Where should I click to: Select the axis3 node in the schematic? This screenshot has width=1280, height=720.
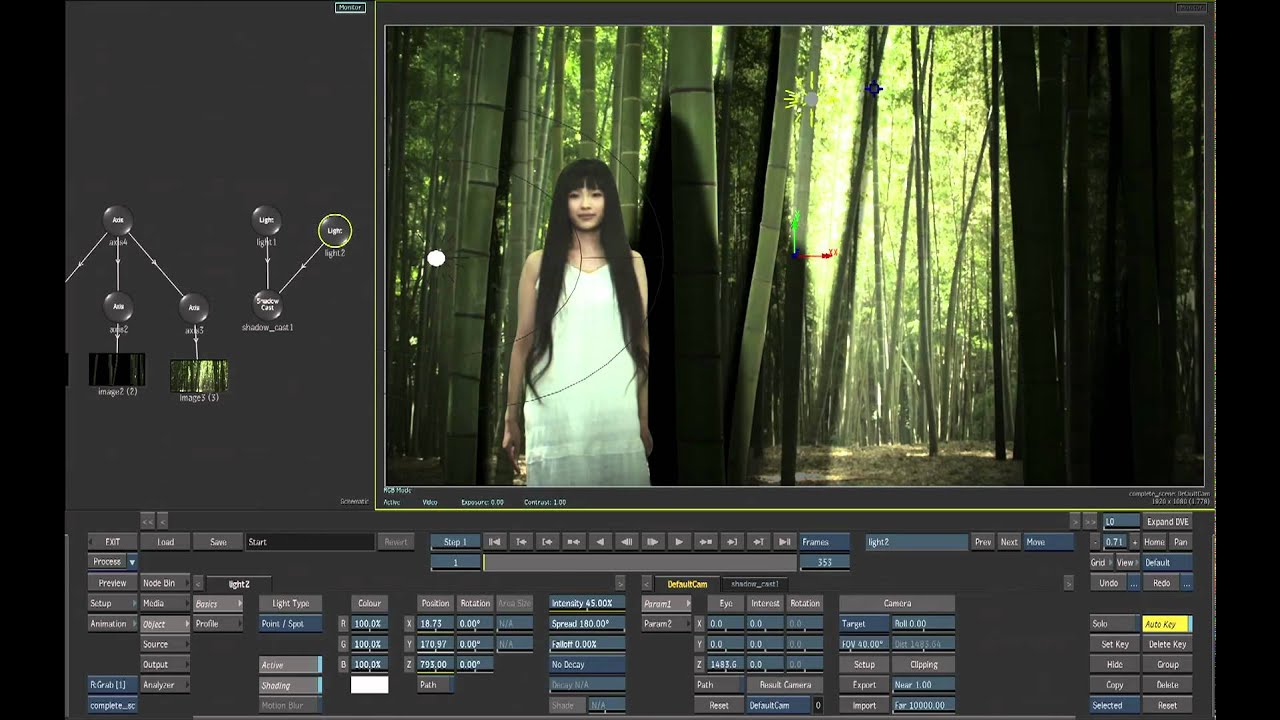click(194, 308)
